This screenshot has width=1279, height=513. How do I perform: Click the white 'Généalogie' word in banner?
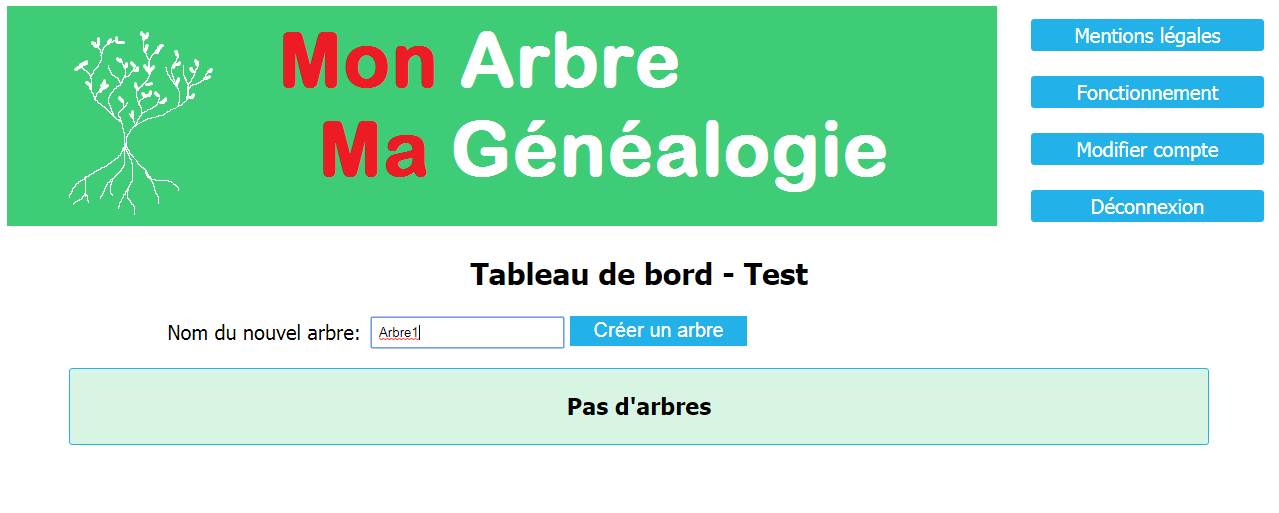point(670,155)
